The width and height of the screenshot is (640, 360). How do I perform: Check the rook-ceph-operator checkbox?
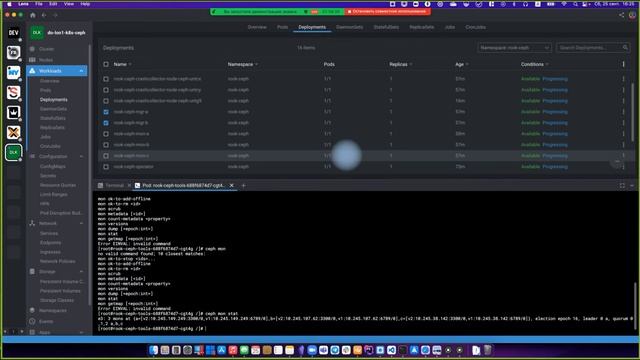106,167
